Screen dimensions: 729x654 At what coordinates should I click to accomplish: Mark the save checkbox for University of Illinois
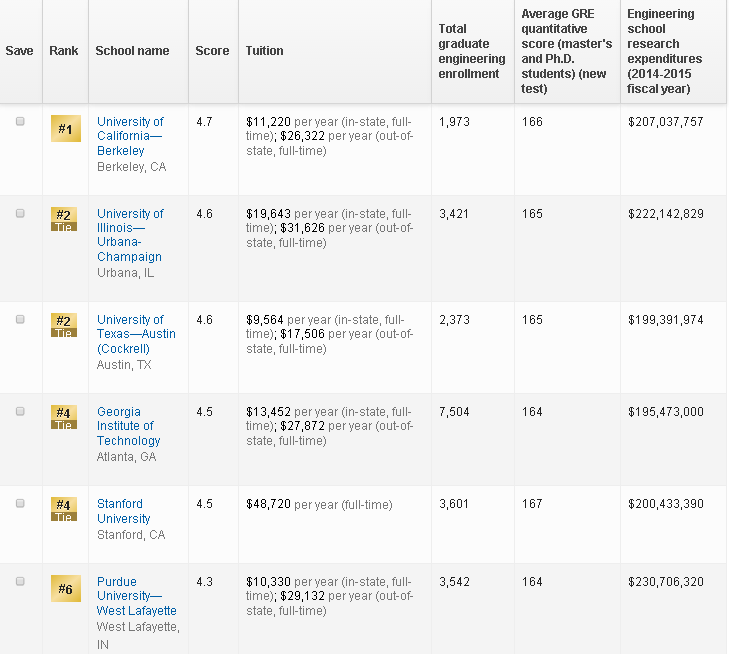point(20,213)
